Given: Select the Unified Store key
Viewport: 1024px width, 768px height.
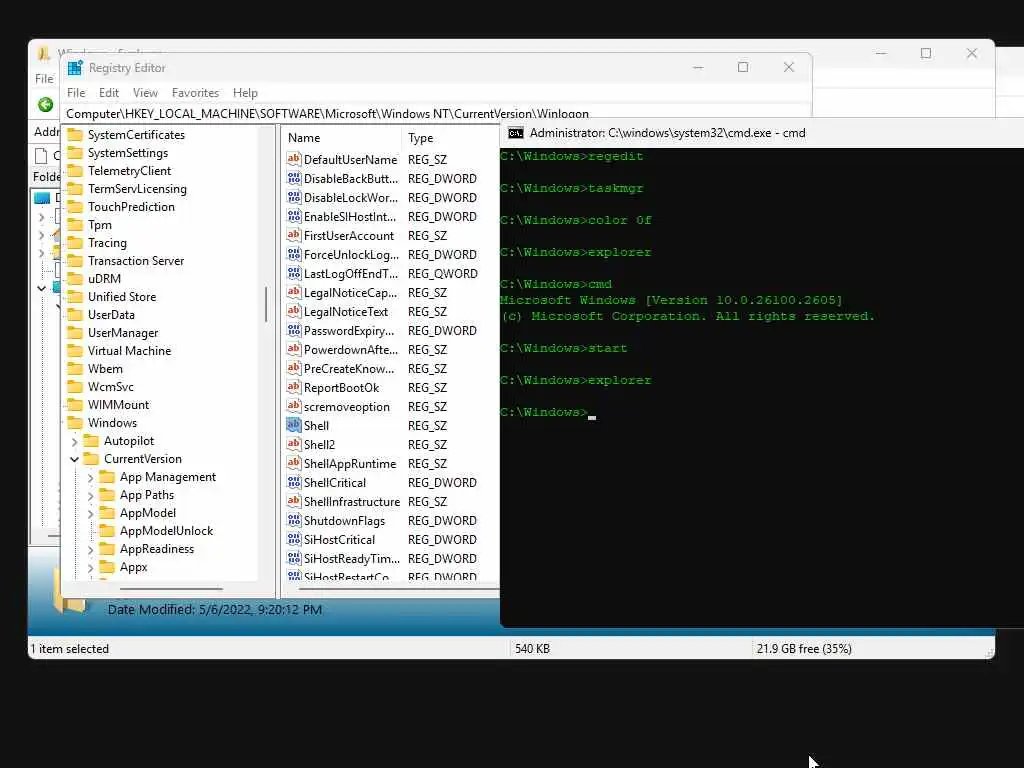Looking at the screenshot, I should 122,296.
